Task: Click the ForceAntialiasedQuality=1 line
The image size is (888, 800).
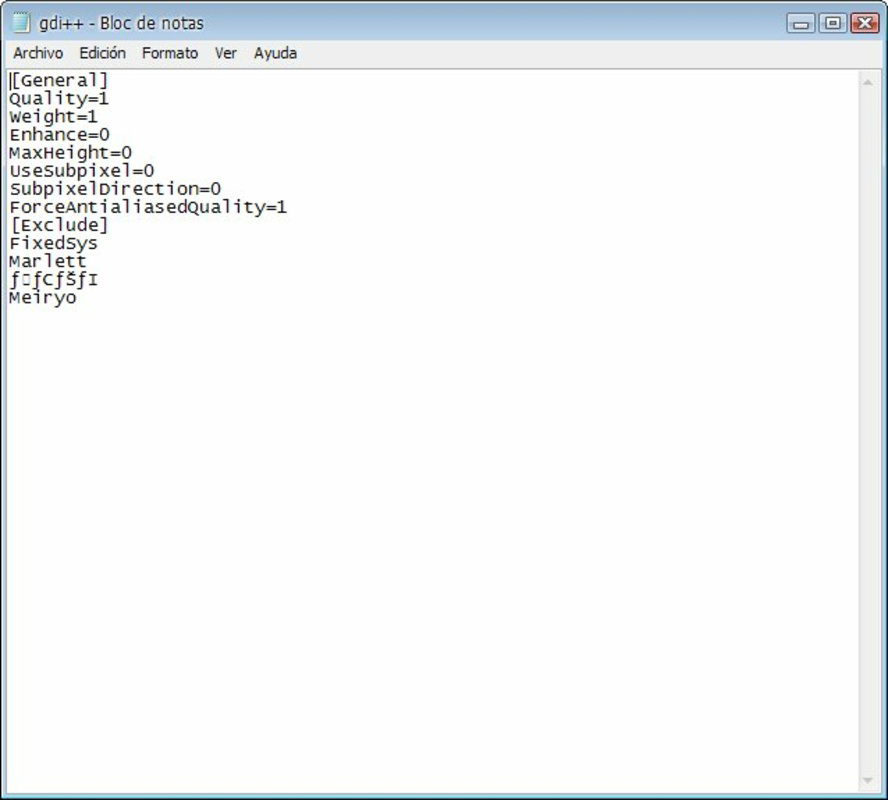Action: click(x=148, y=207)
